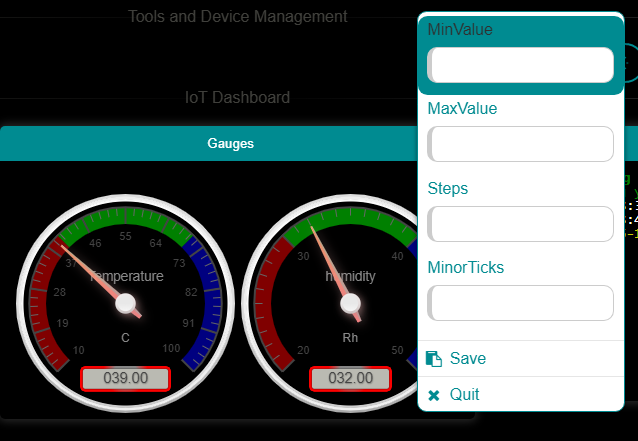This screenshot has width=638, height=441.
Task: Open the Gauges panel header
Action: pyautogui.click(x=230, y=143)
